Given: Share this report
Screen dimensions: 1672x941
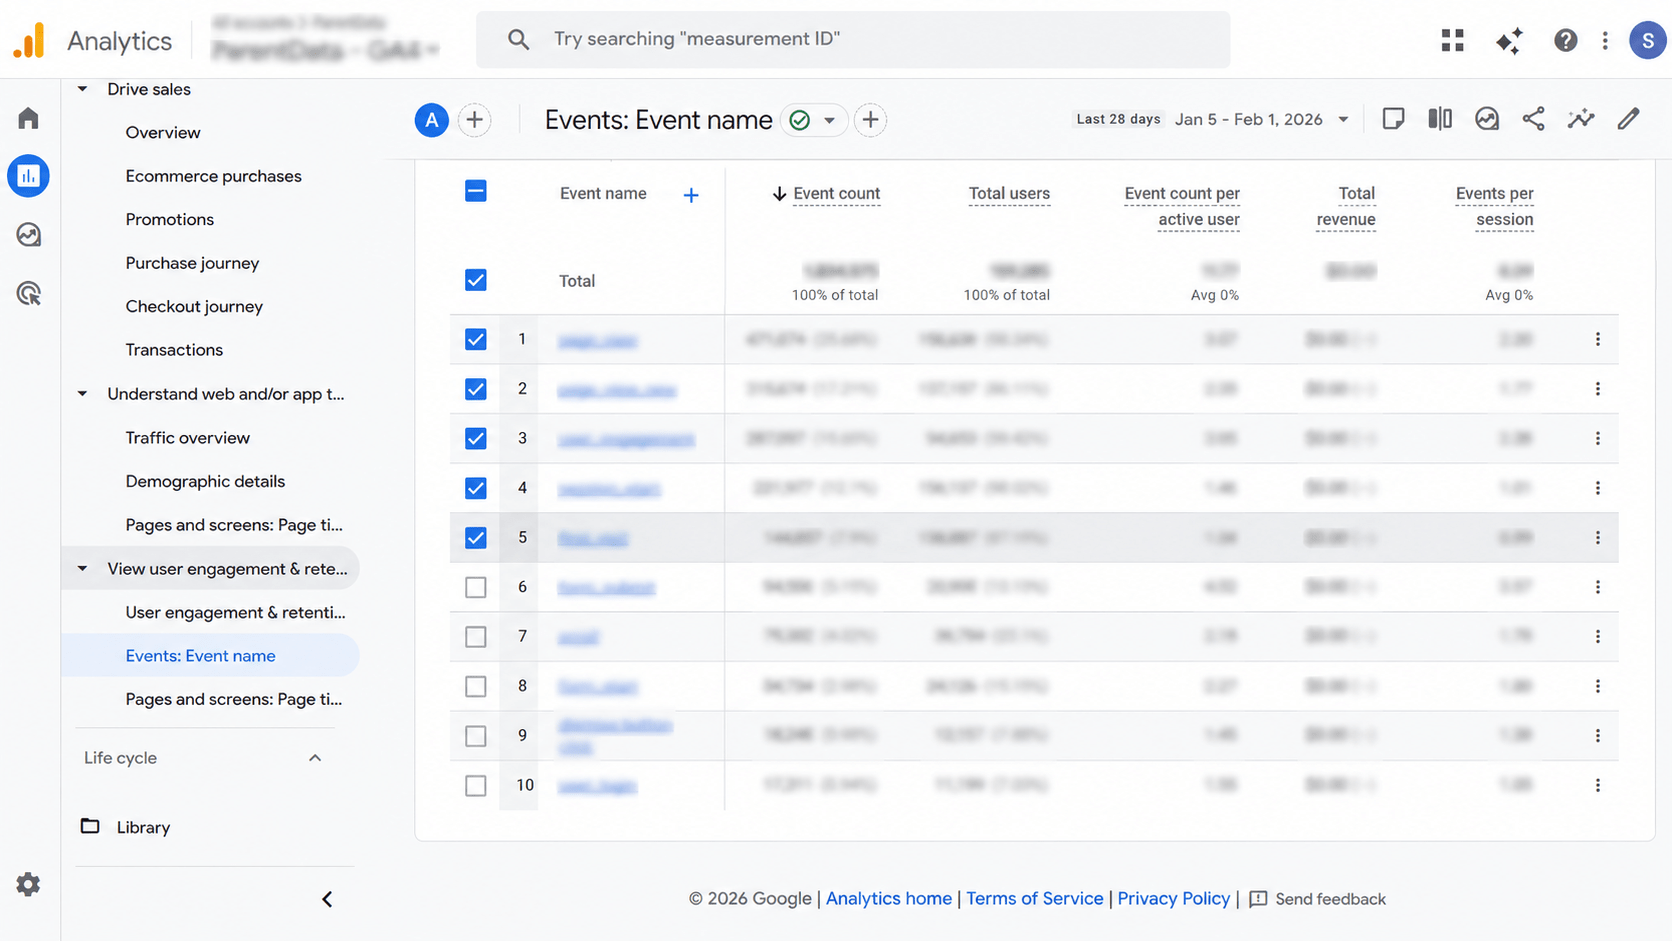Looking at the screenshot, I should [x=1533, y=119].
